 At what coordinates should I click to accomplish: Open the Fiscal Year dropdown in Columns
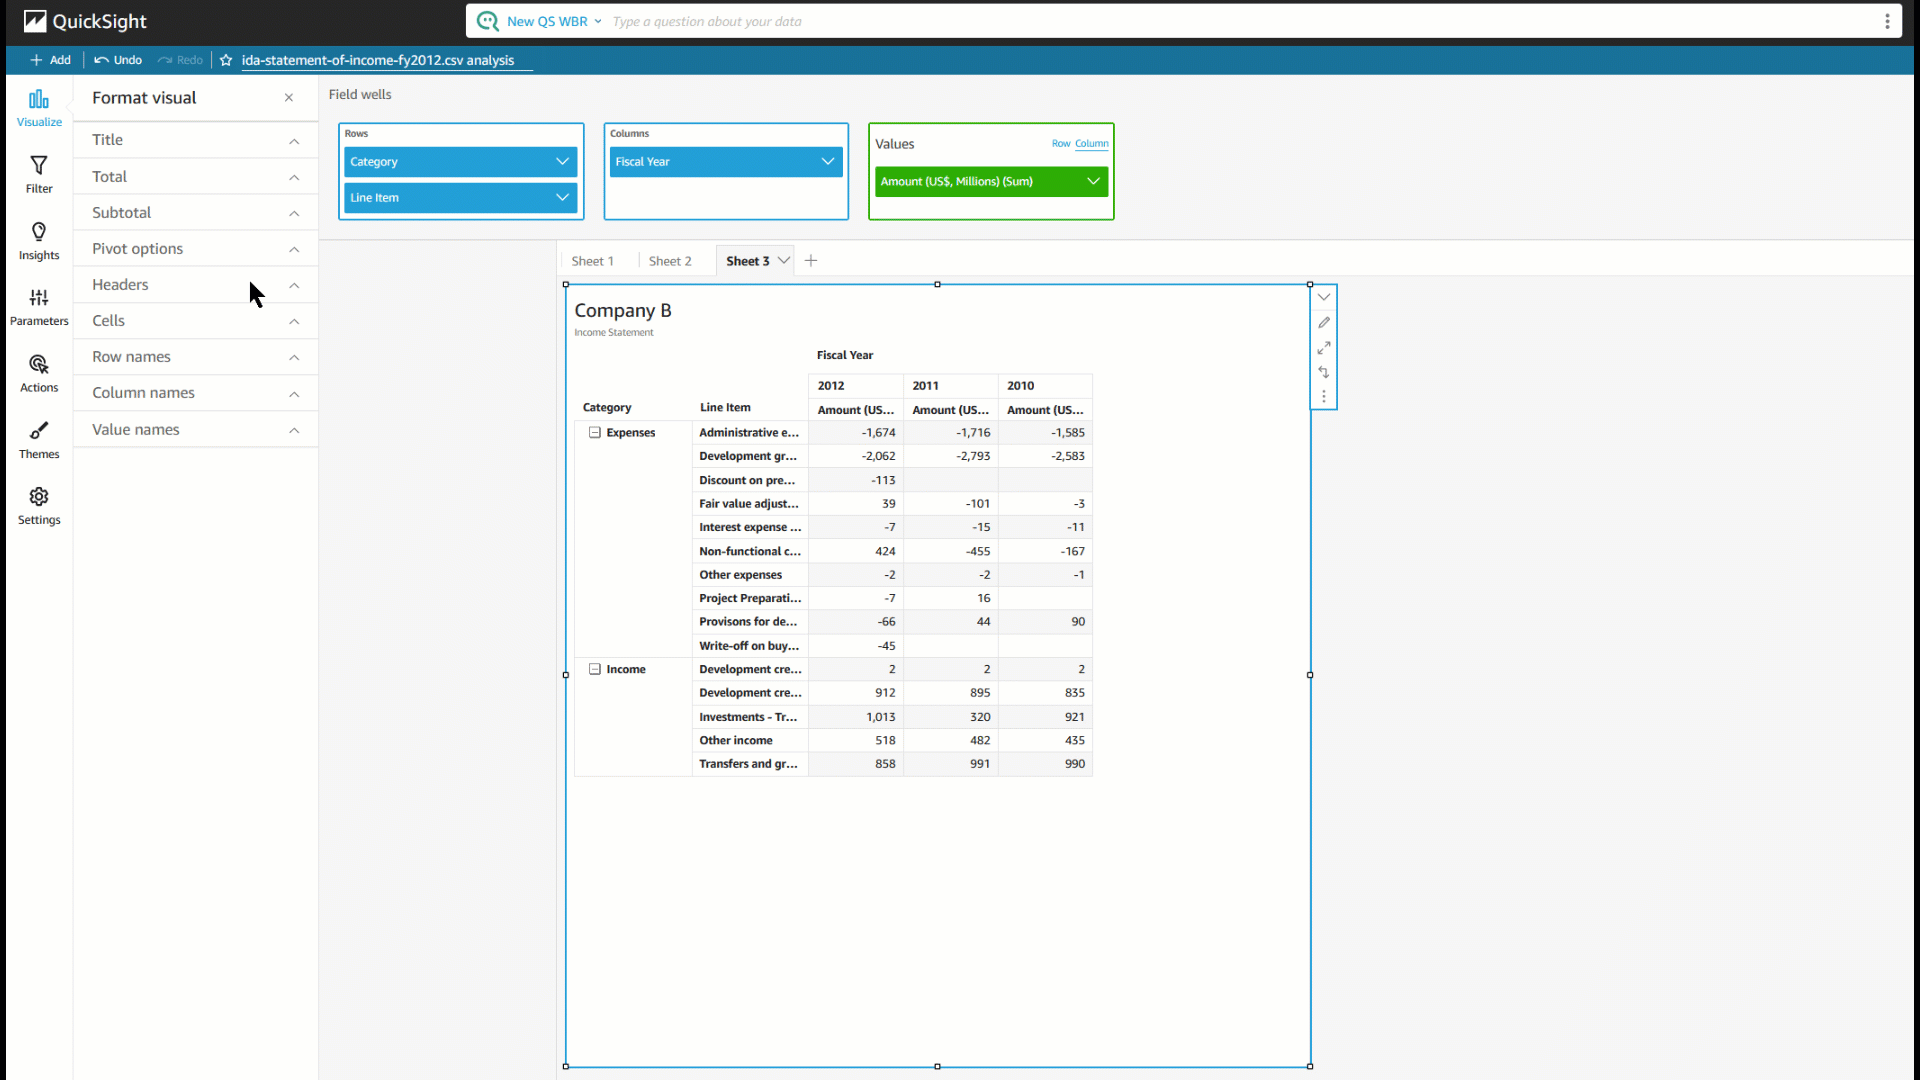[827, 161]
